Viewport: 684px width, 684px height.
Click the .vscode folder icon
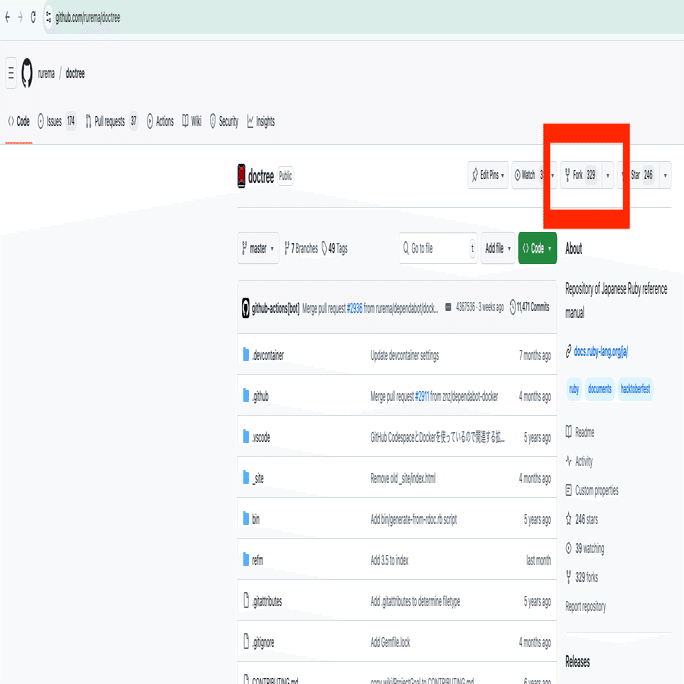click(246, 436)
